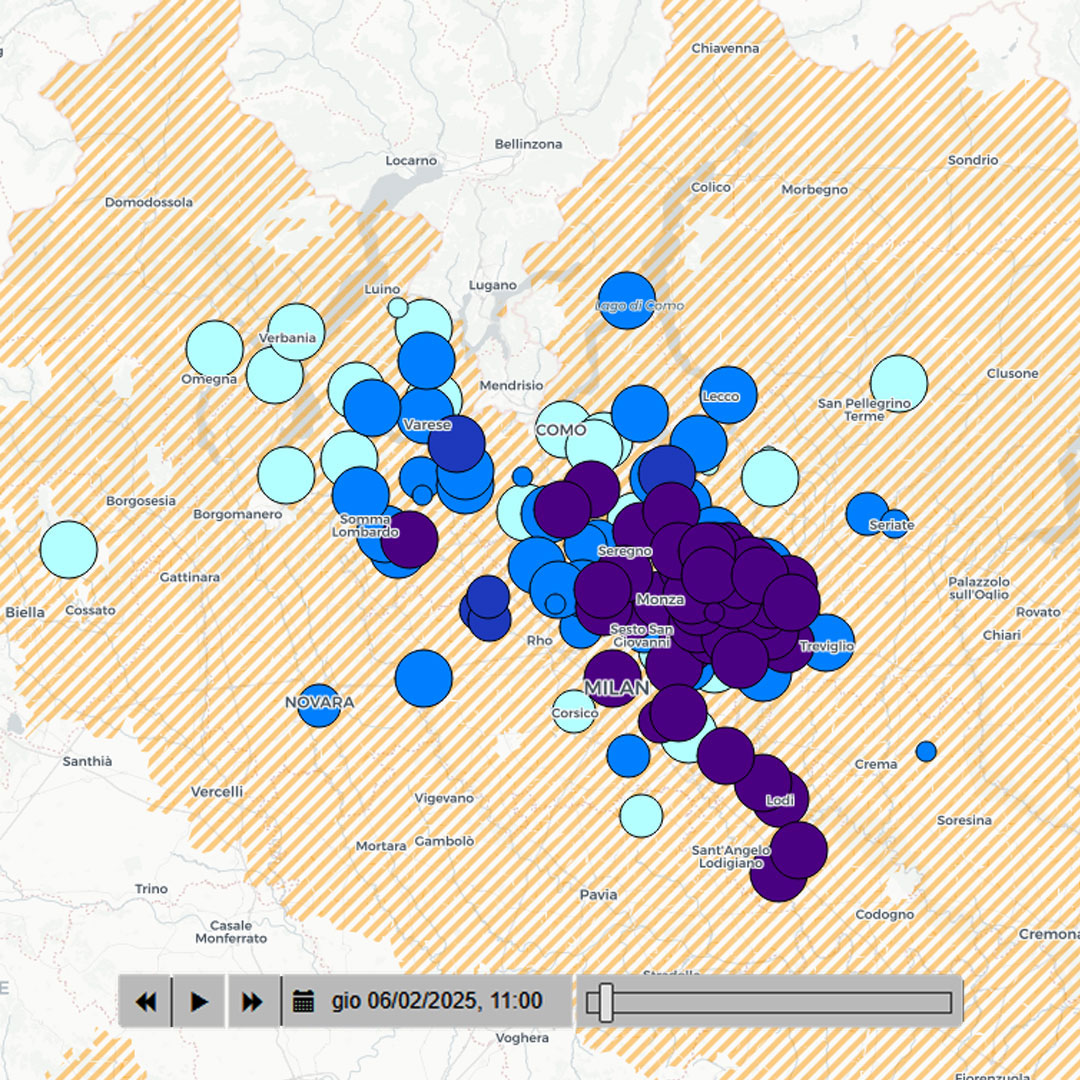This screenshot has height=1080, width=1080.
Task: Click the Clusone map label
Action: click(1012, 373)
